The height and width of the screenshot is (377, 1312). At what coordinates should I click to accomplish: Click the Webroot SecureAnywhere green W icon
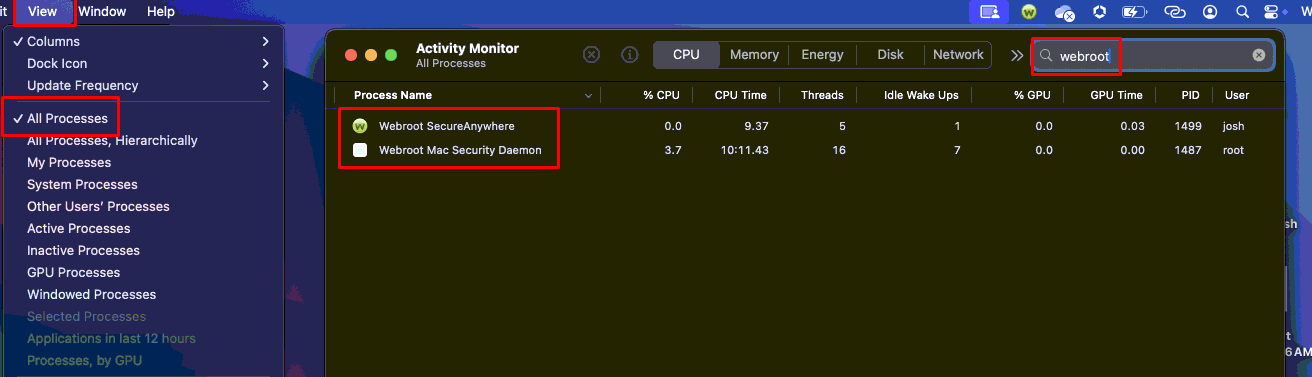[x=360, y=126]
